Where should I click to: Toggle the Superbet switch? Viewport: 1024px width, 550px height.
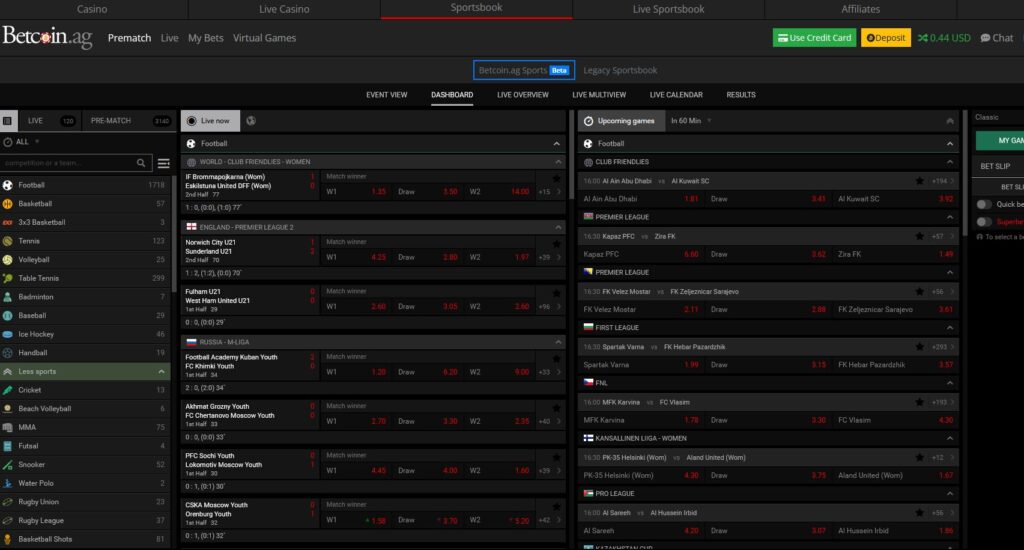(984, 221)
